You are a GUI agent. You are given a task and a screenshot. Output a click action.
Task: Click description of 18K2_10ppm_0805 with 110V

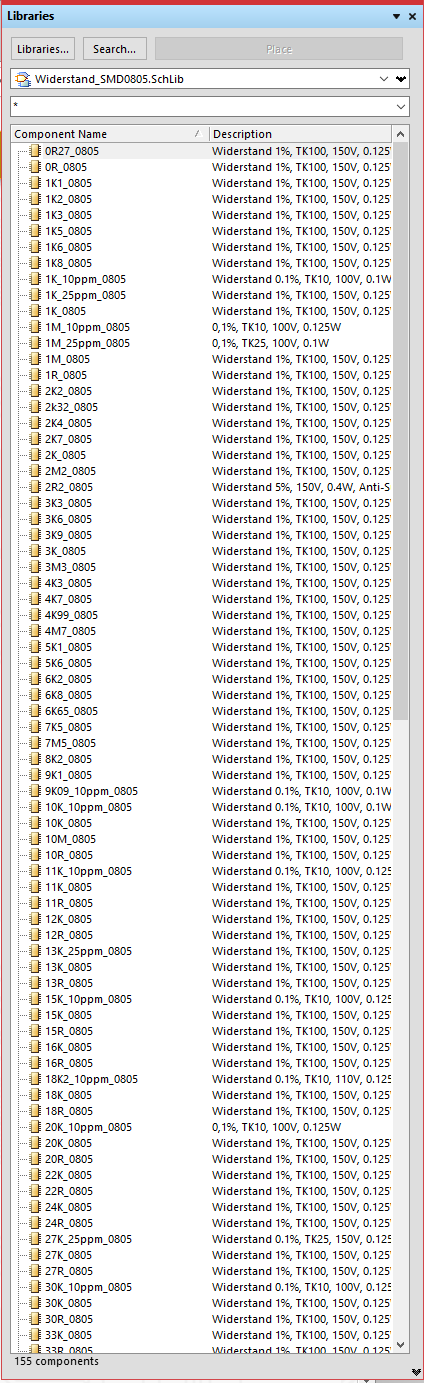pos(301,1079)
